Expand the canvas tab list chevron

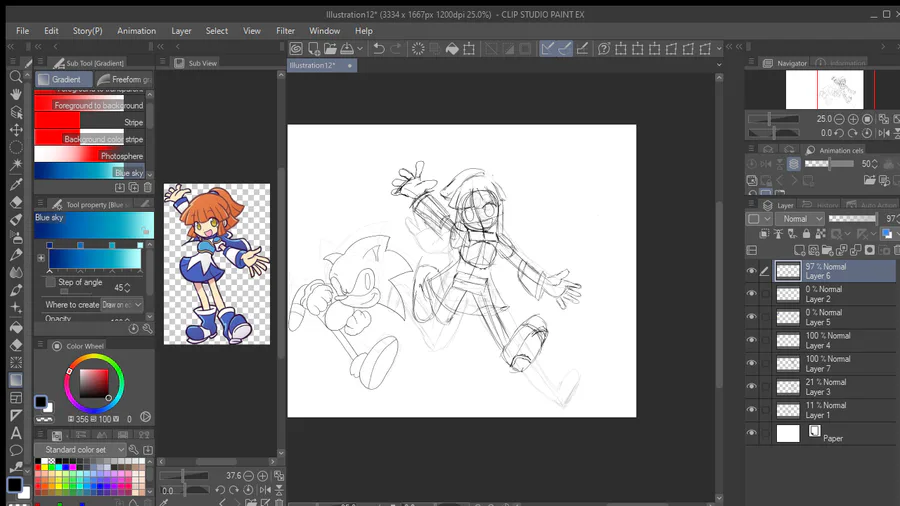[719, 65]
